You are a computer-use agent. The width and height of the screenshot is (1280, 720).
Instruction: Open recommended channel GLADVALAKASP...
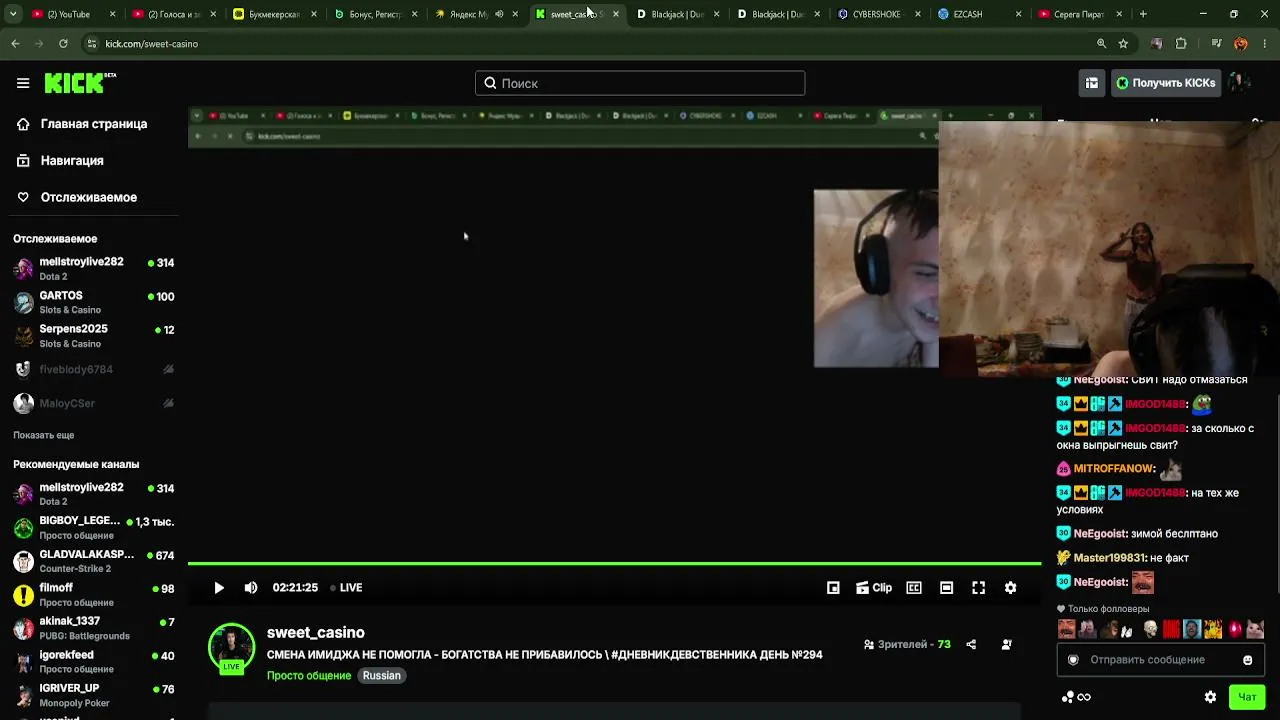[x=93, y=561]
